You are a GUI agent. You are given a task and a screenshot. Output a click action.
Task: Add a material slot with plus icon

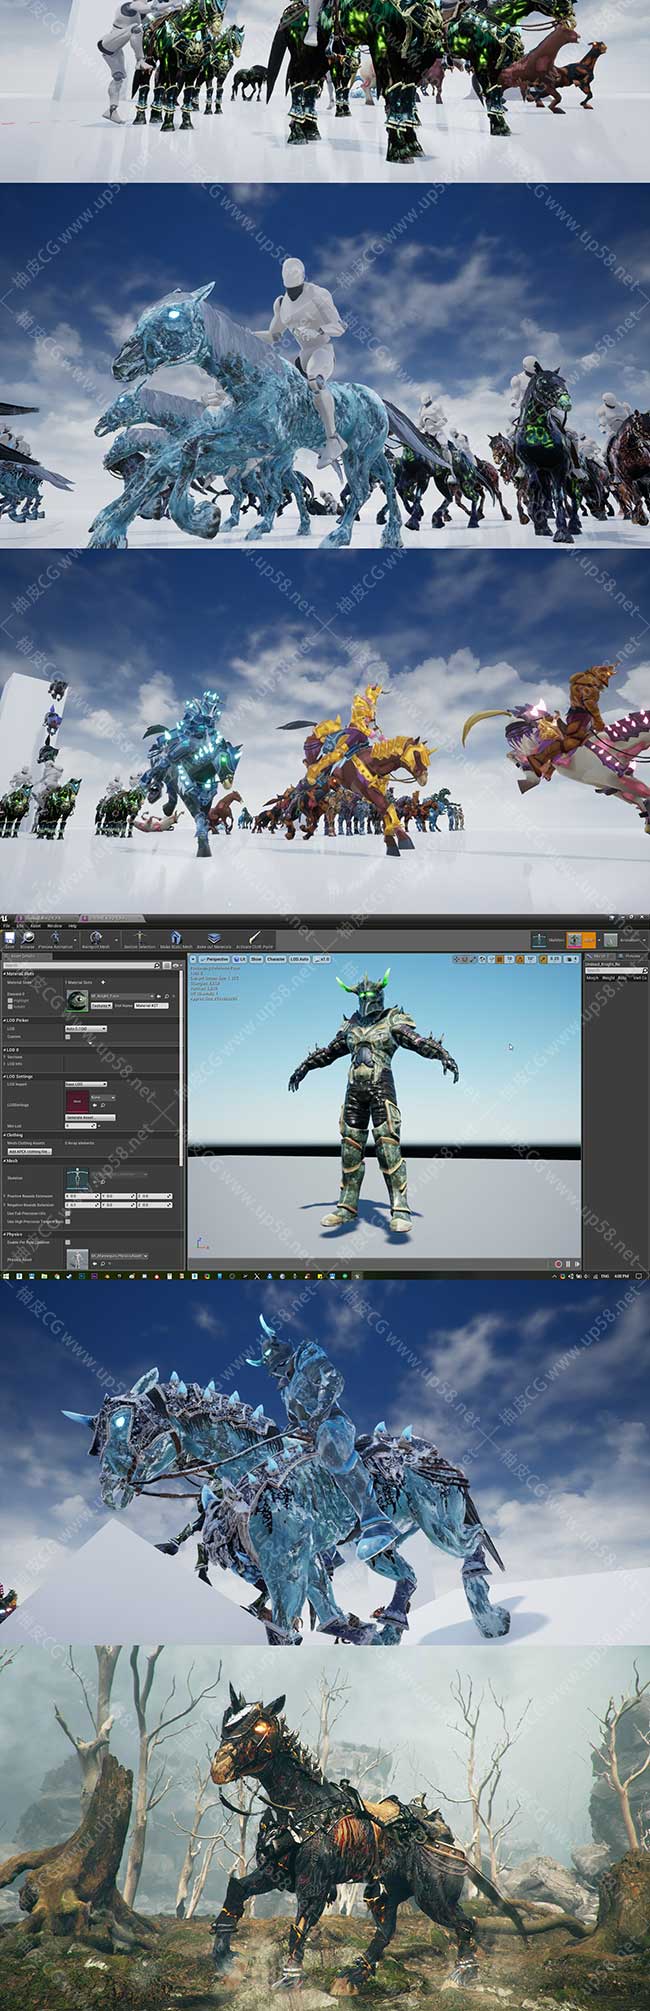103,982
